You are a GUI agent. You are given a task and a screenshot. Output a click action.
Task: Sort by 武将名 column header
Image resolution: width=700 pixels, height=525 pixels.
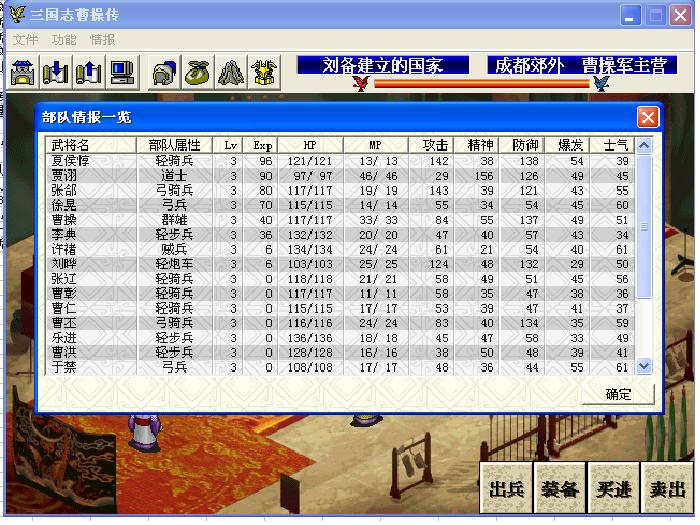coord(91,145)
